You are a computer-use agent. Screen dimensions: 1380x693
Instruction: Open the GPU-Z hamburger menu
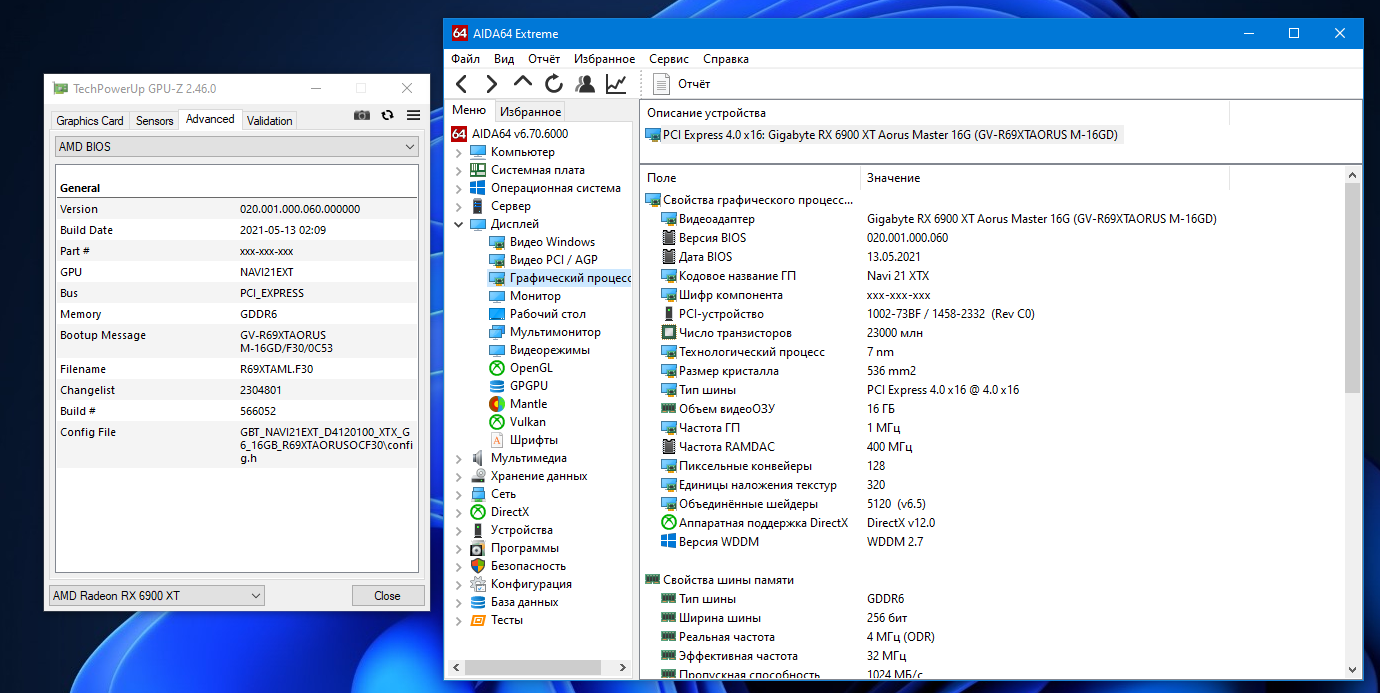(x=413, y=116)
